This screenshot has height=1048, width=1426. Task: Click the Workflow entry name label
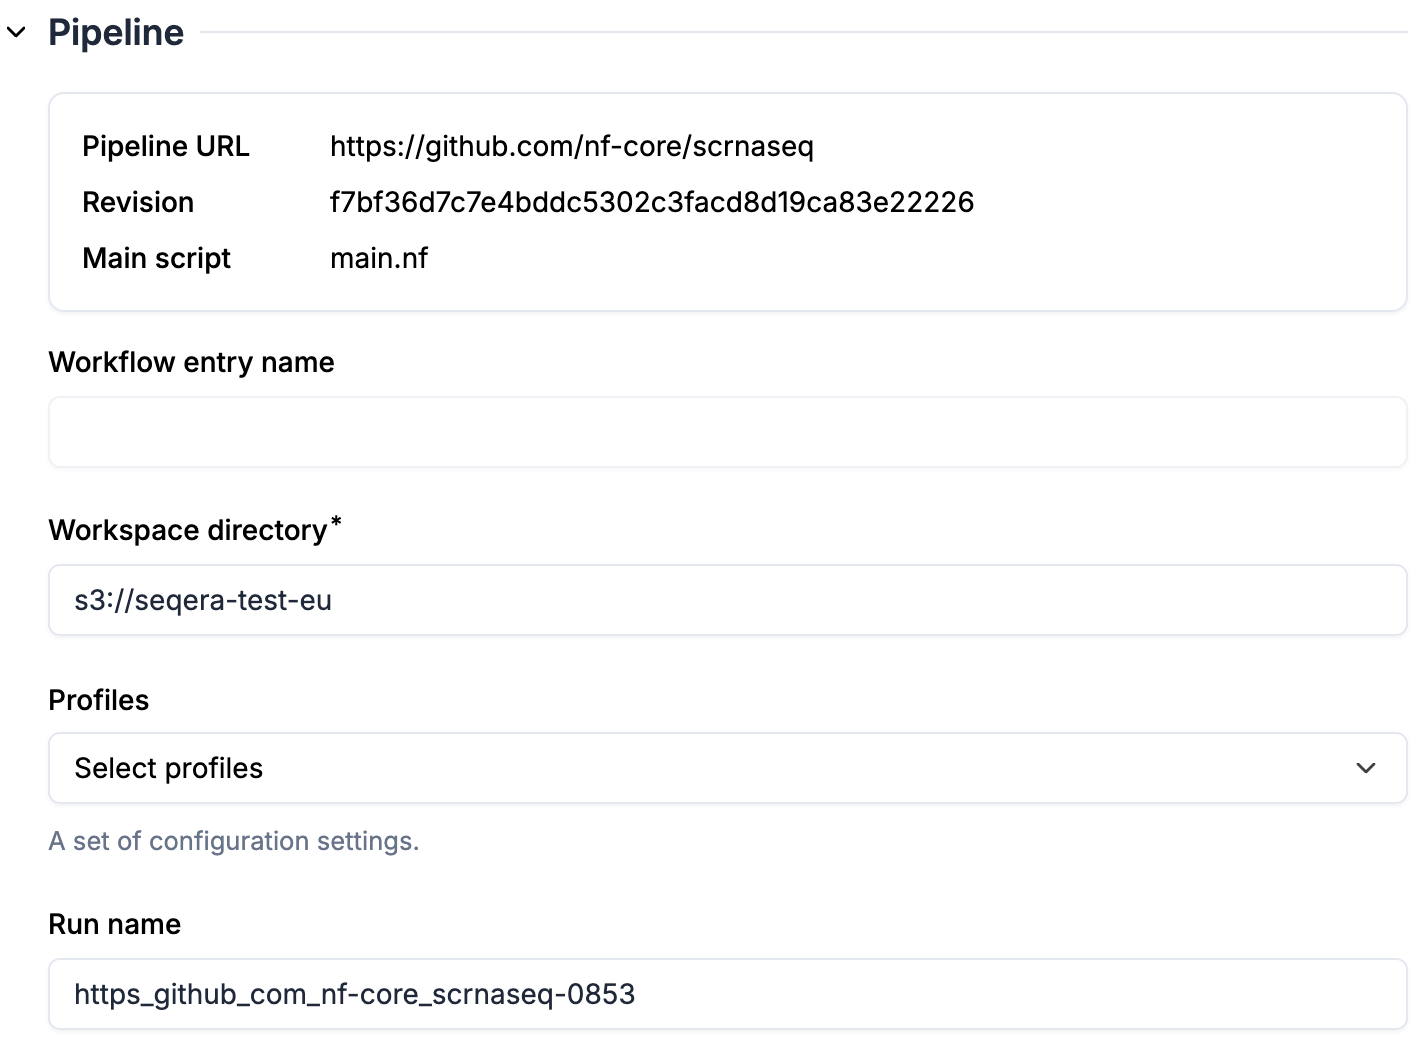[x=191, y=362]
